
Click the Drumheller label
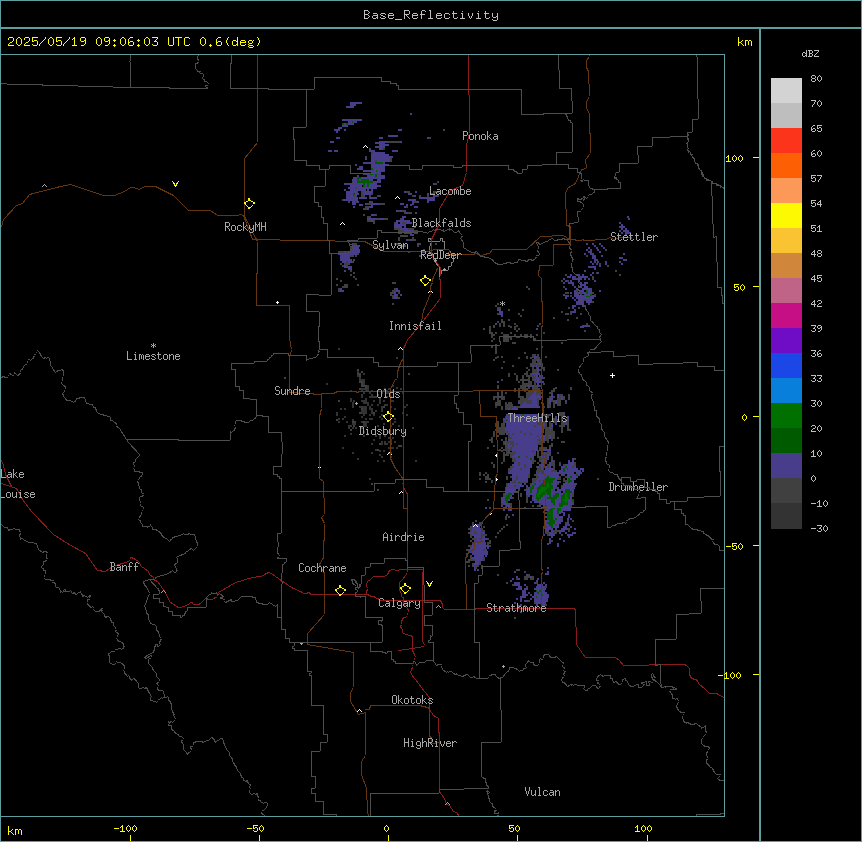pyautogui.click(x=638, y=487)
